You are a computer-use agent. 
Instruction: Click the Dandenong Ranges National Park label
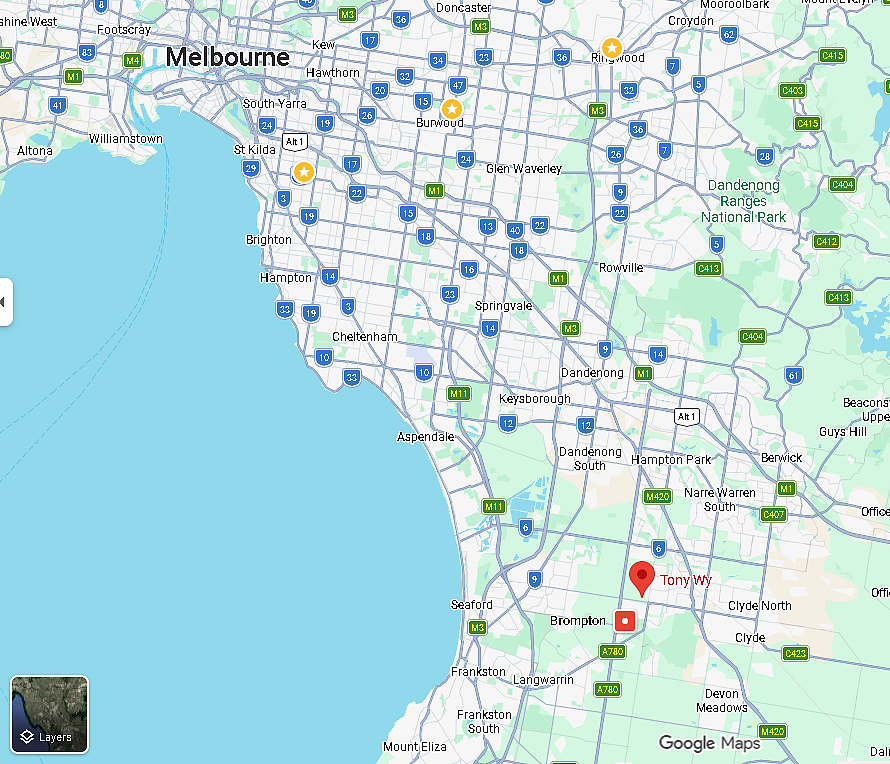point(744,201)
